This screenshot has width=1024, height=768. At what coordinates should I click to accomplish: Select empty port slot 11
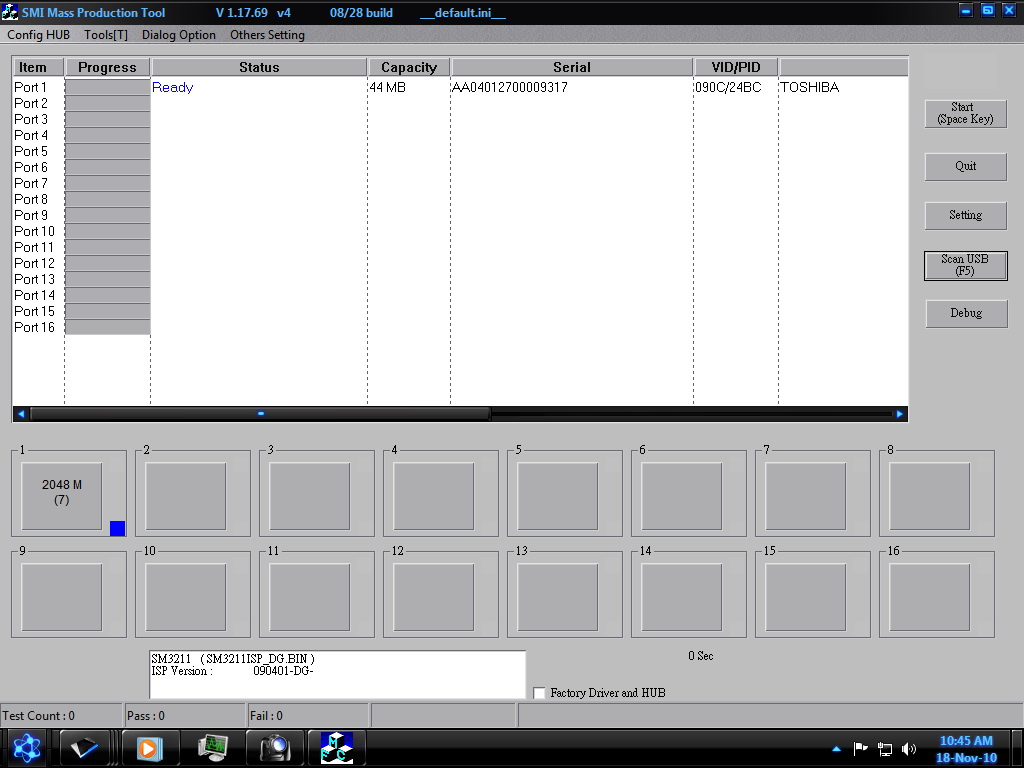[310, 597]
